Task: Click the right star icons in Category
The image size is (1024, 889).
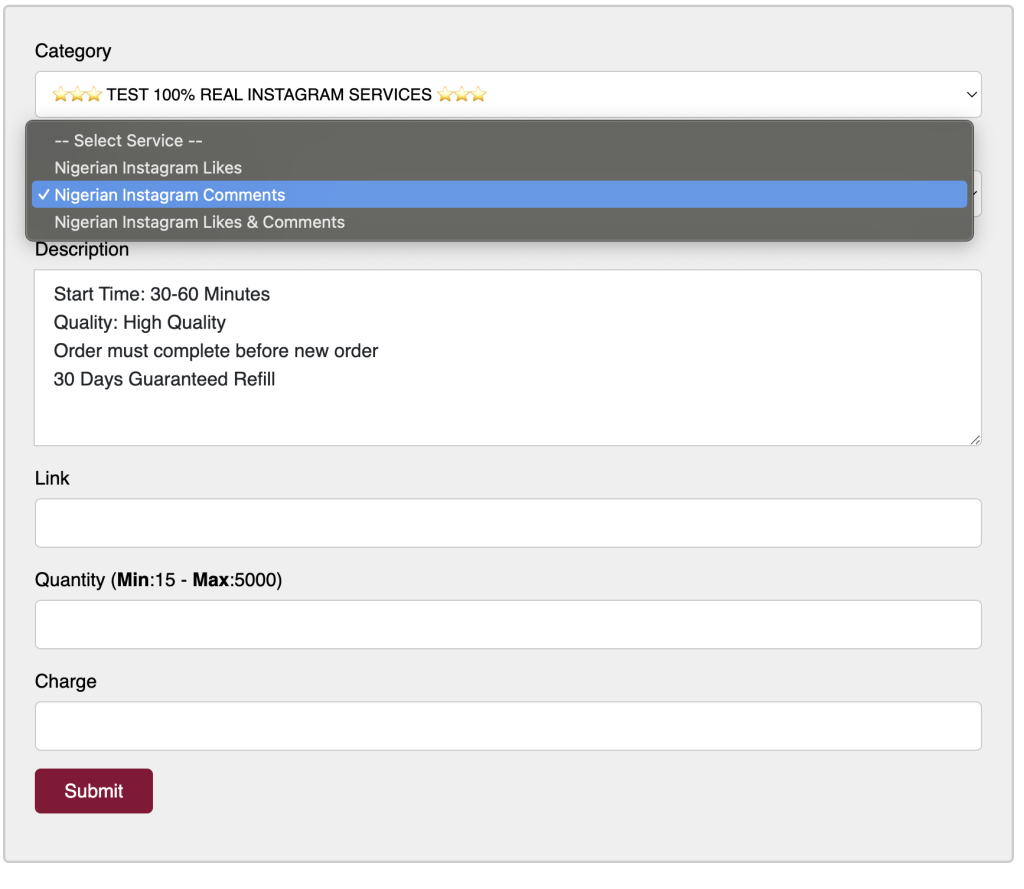Action: 462,95
